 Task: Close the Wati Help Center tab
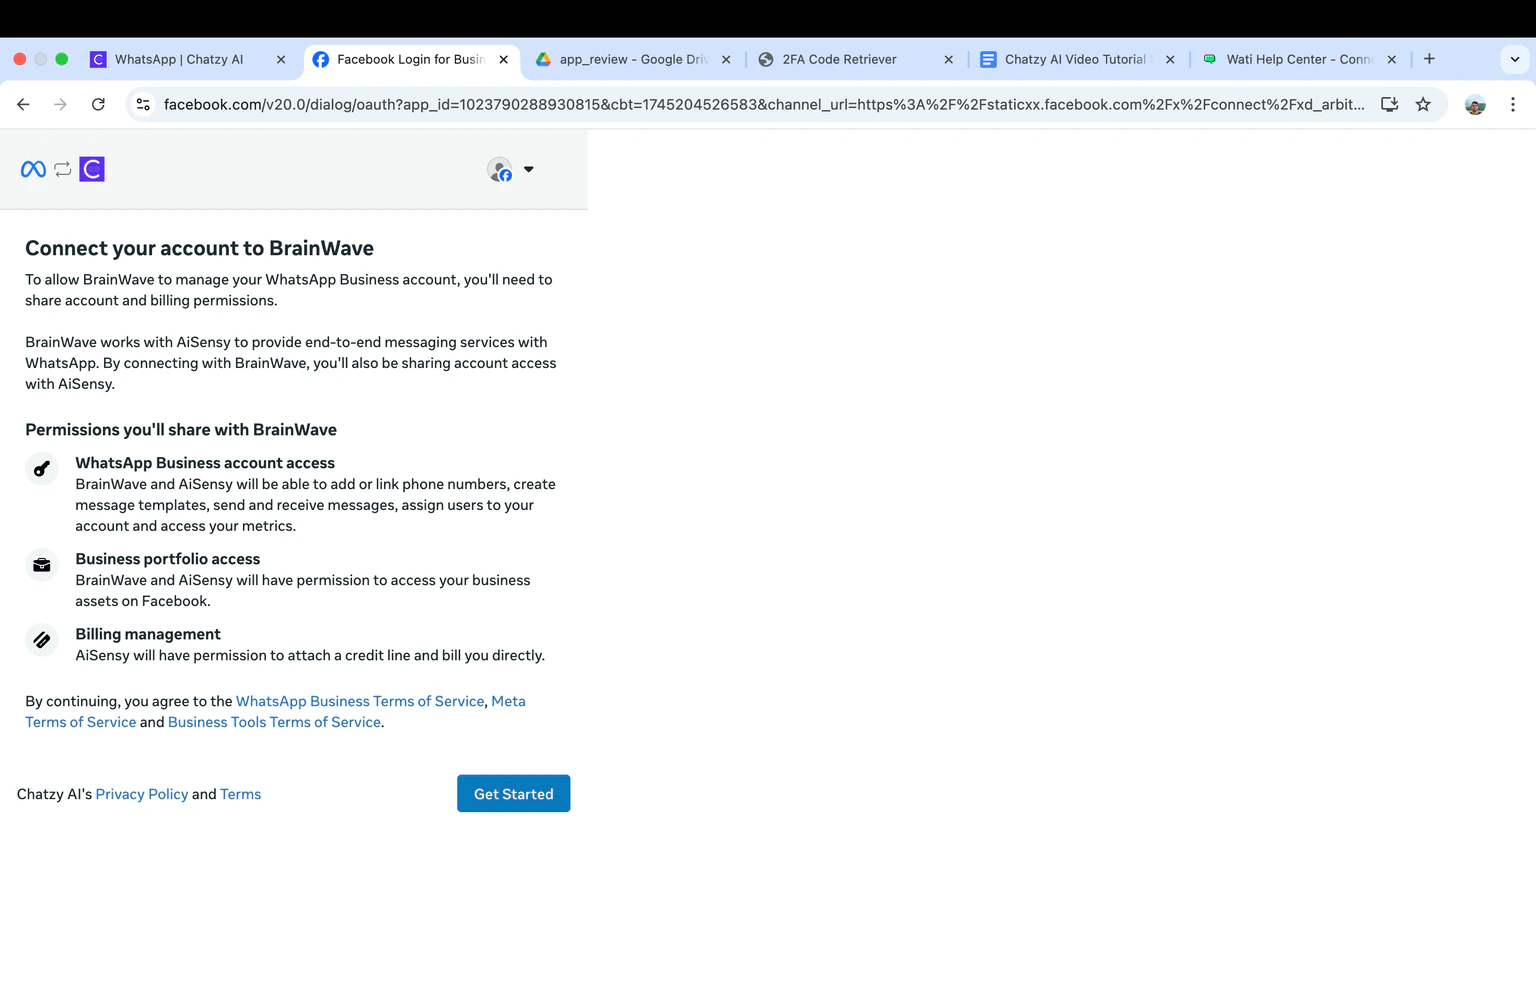pyautogui.click(x=1392, y=60)
